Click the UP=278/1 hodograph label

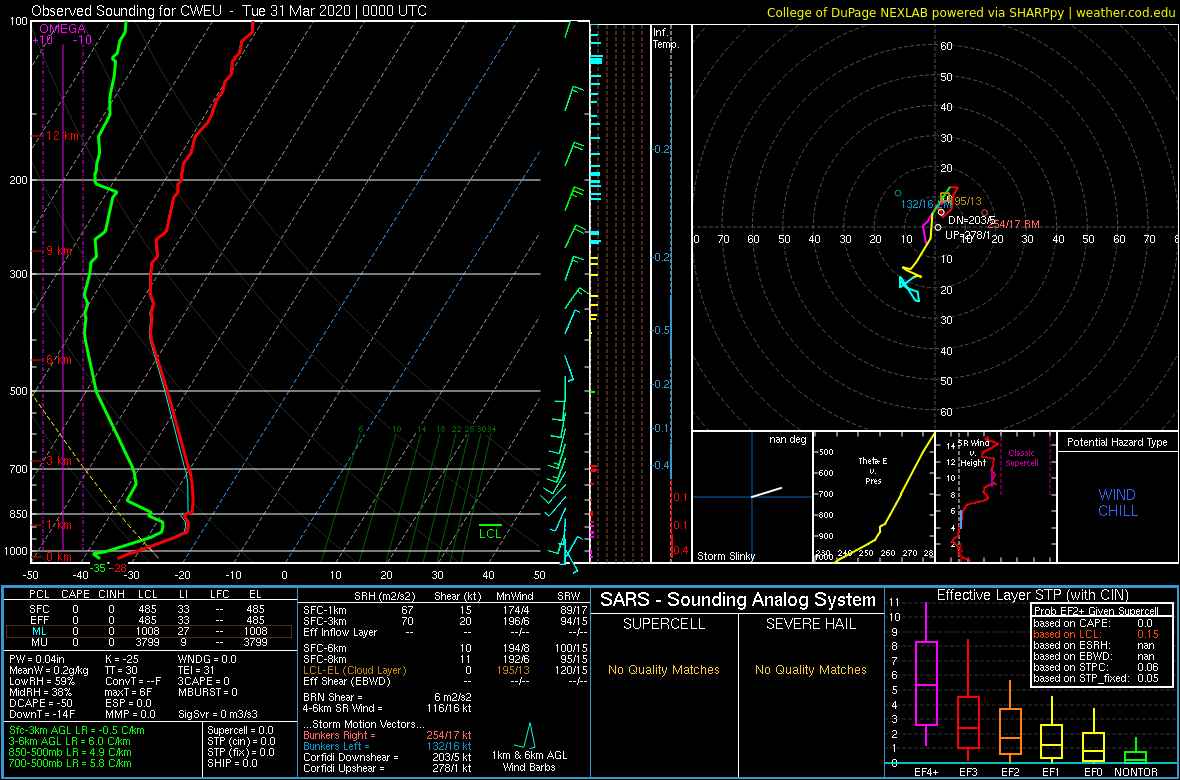[968, 235]
